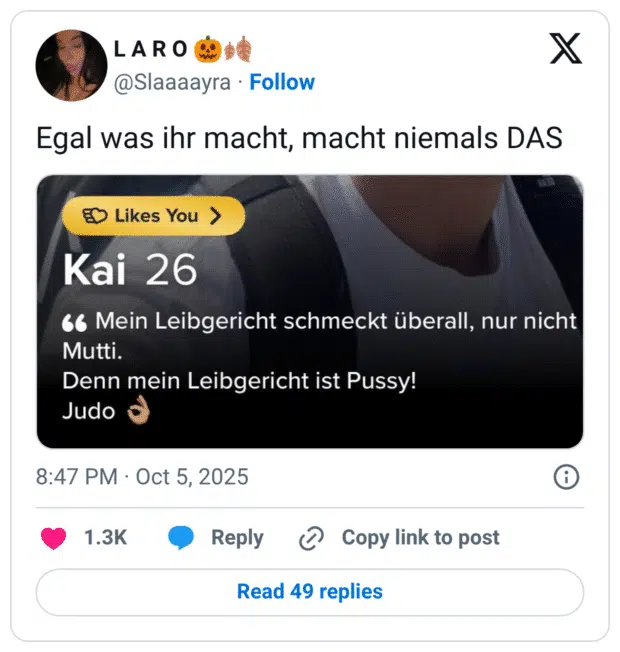
Task: Open the info circle icon
Action: 566,477
